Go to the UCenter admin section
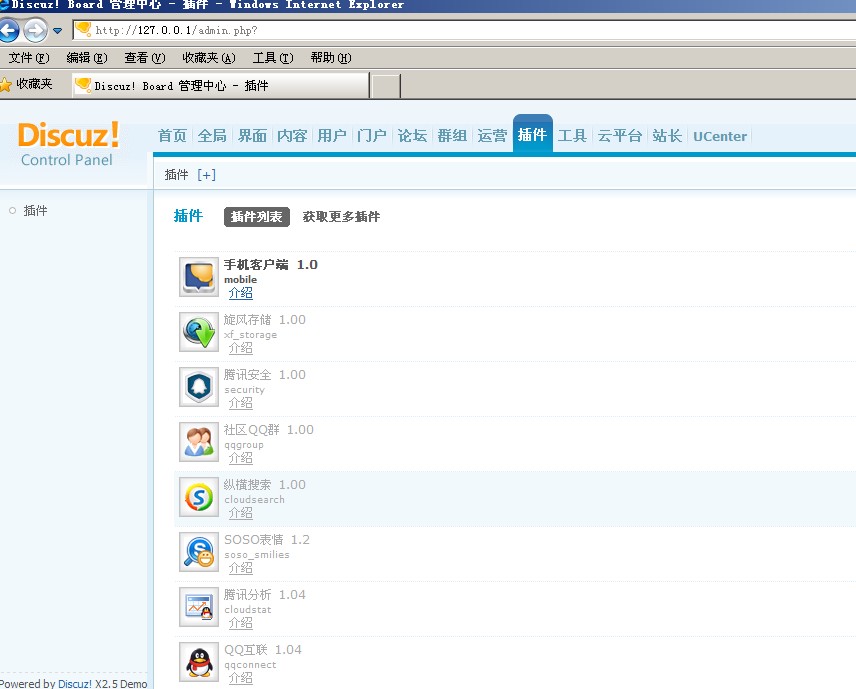Screen dimensions: 856x689 pos(720,136)
